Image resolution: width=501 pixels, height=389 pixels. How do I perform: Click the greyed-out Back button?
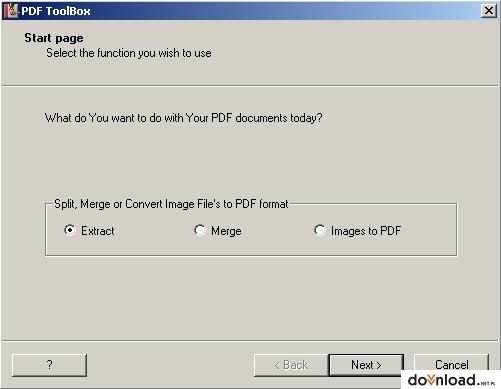click(291, 365)
